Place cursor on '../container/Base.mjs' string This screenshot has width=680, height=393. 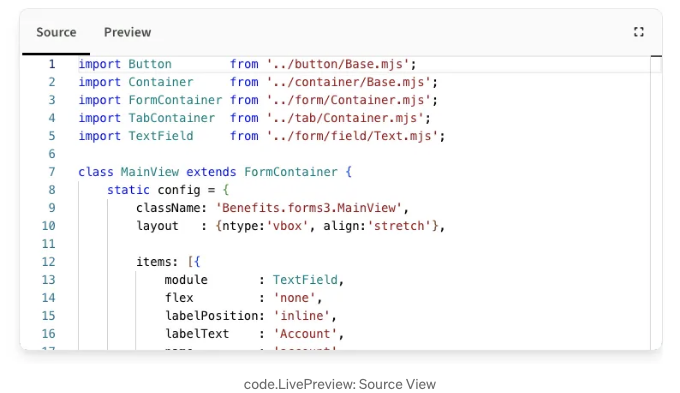349,82
